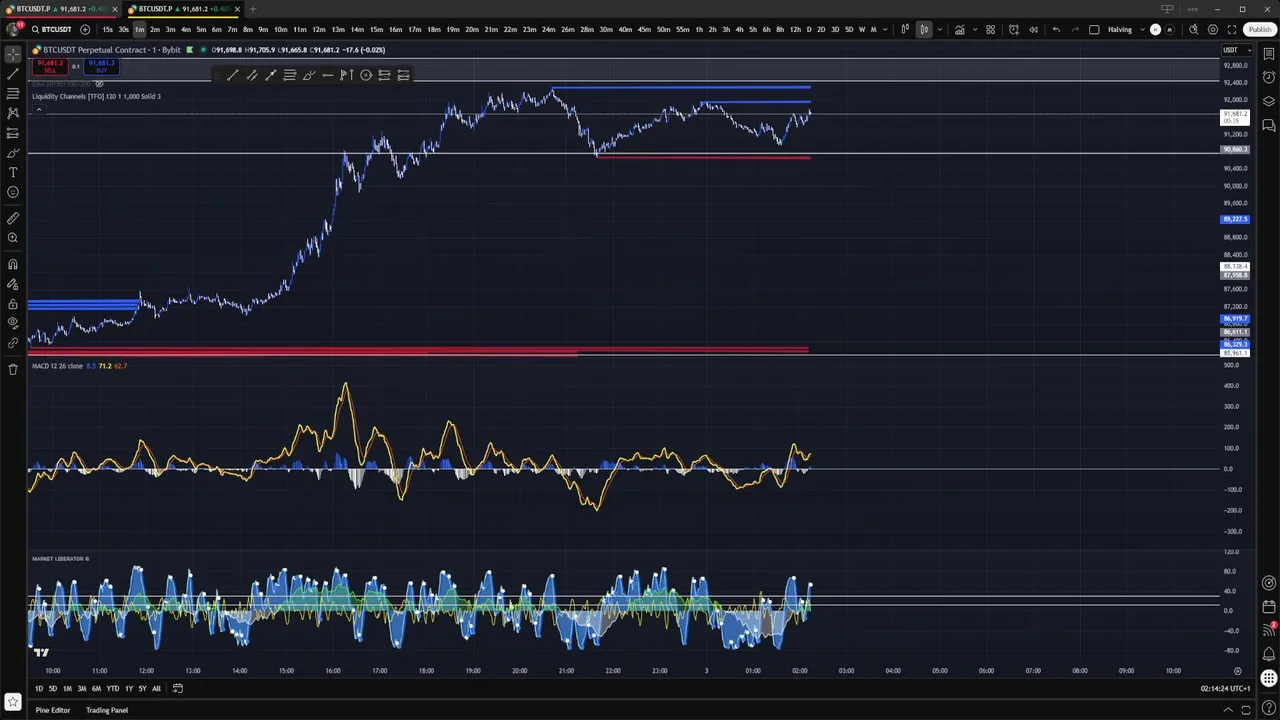Switch to the D daily timeframe

[x=809, y=30]
